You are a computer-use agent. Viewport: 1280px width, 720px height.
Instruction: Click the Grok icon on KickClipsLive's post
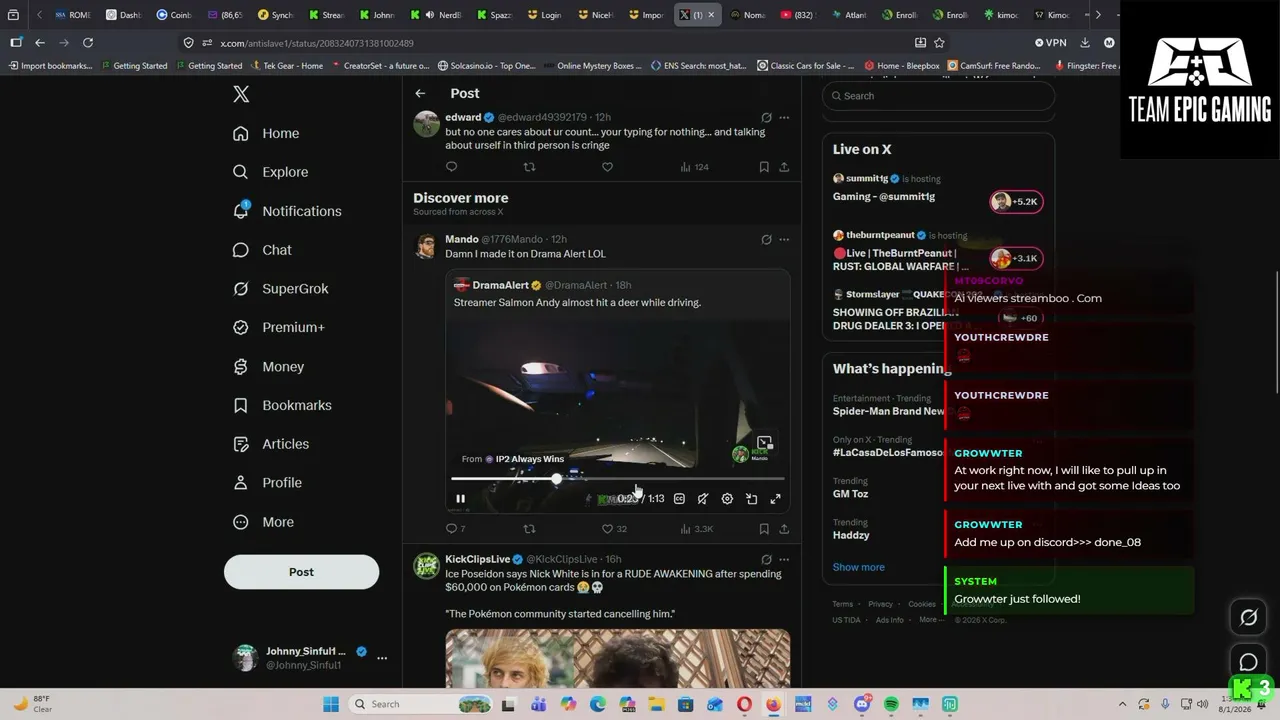pos(766,559)
